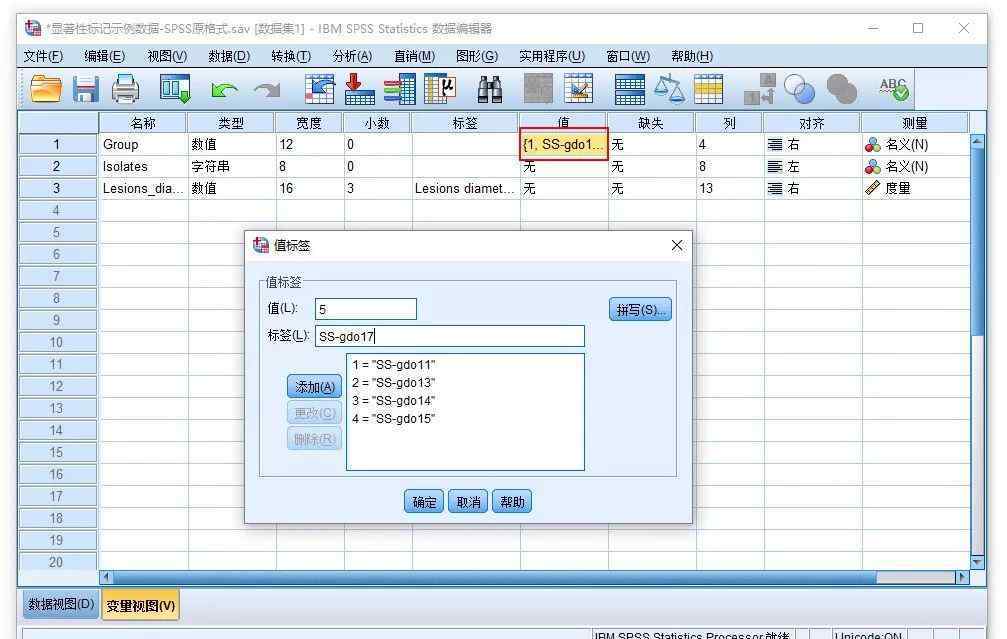Image resolution: width=1007 pixels, height=639 pixels.
Task: Click the Isolates variable name cell
Action: click(143, 166)
